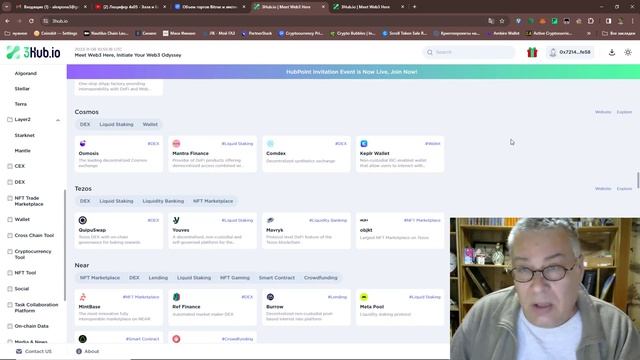
Task: Open the Tezos Explorer link
Action: point(624,189)
